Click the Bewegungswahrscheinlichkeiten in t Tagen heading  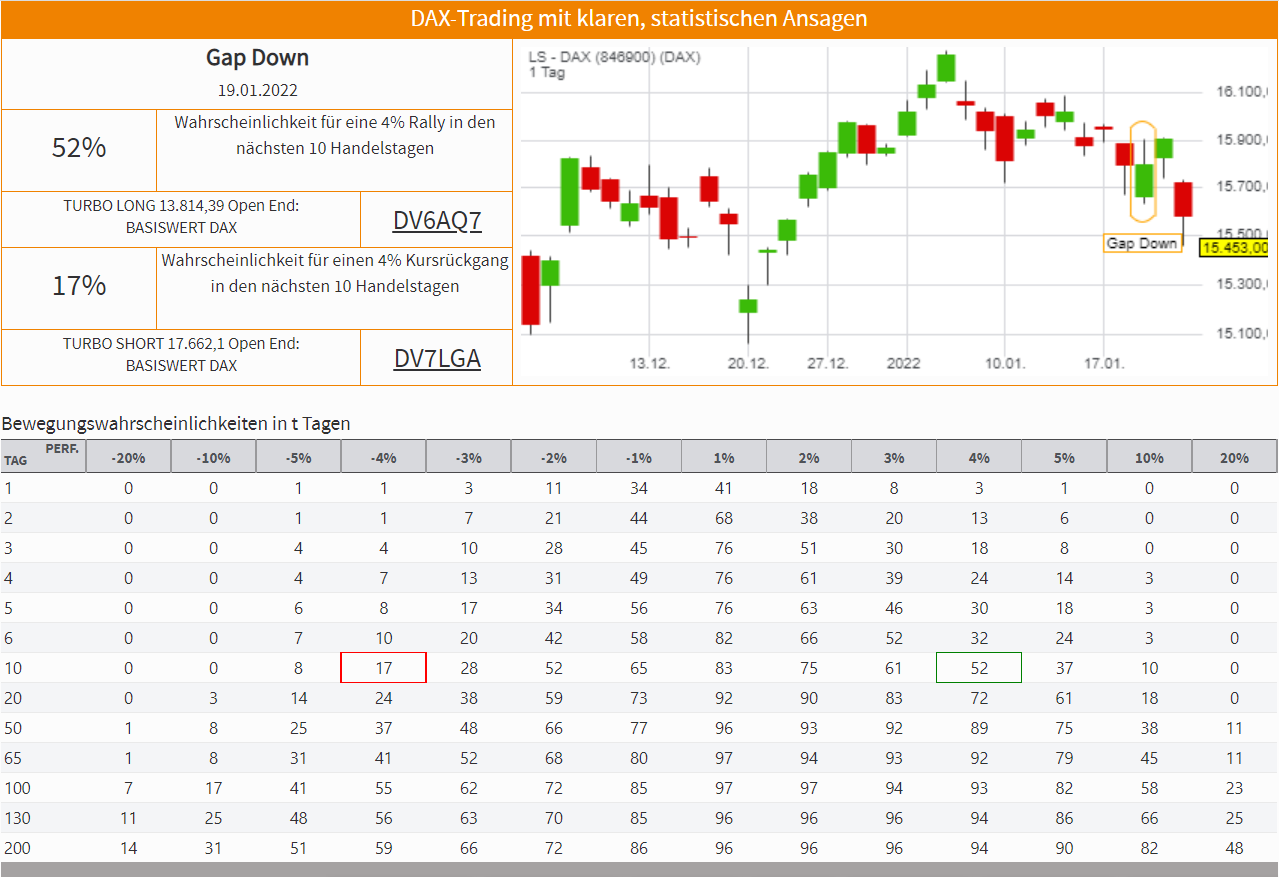tap(176, 423)
